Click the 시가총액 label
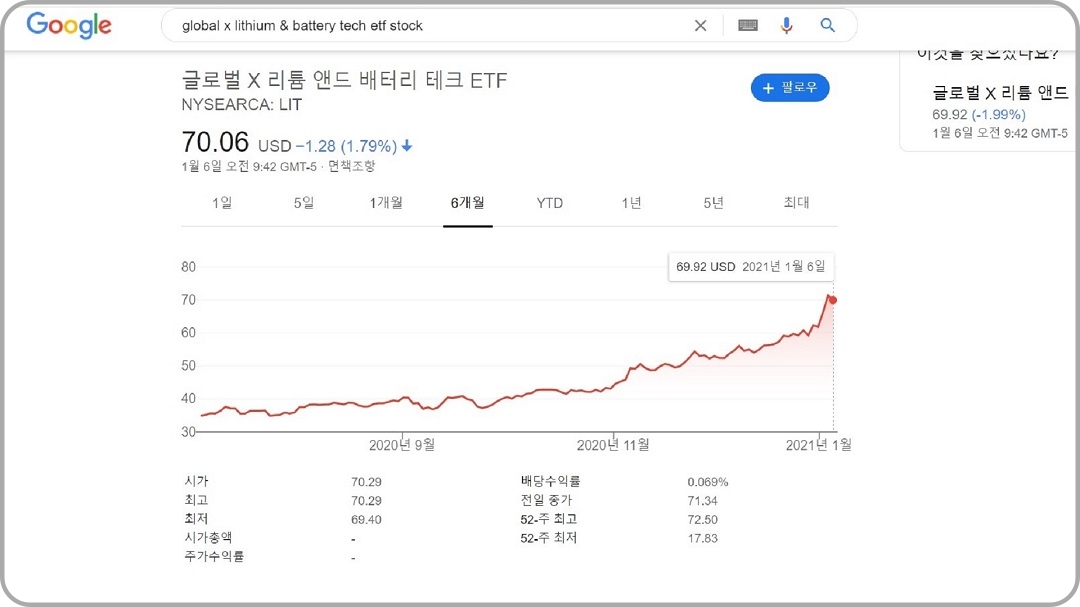The image size is (1080, 607). [208, 537]
